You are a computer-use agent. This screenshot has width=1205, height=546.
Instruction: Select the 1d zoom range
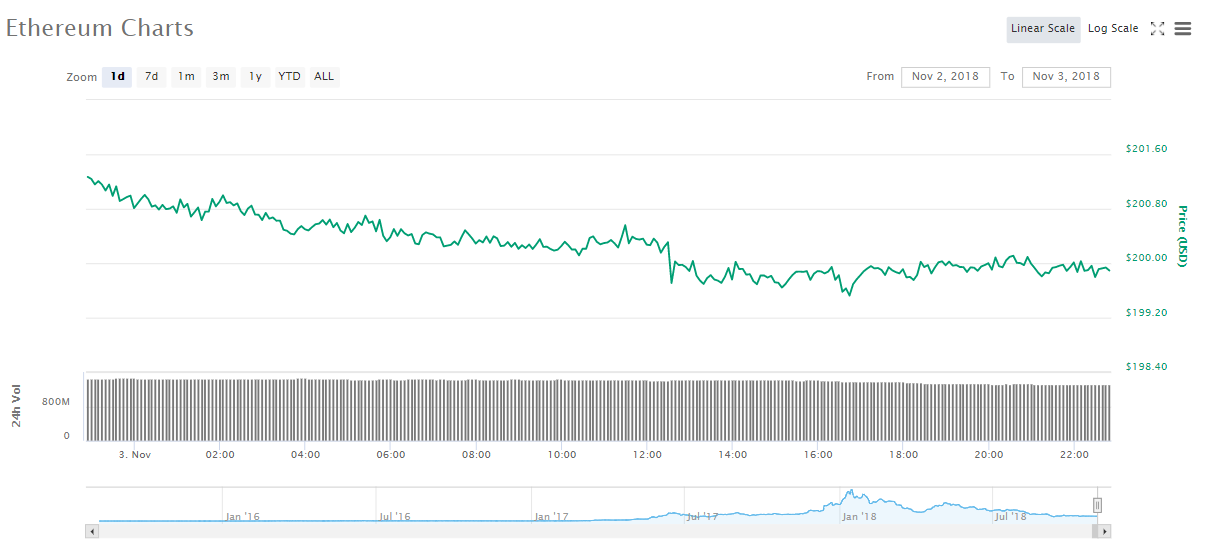click(117, 76)
